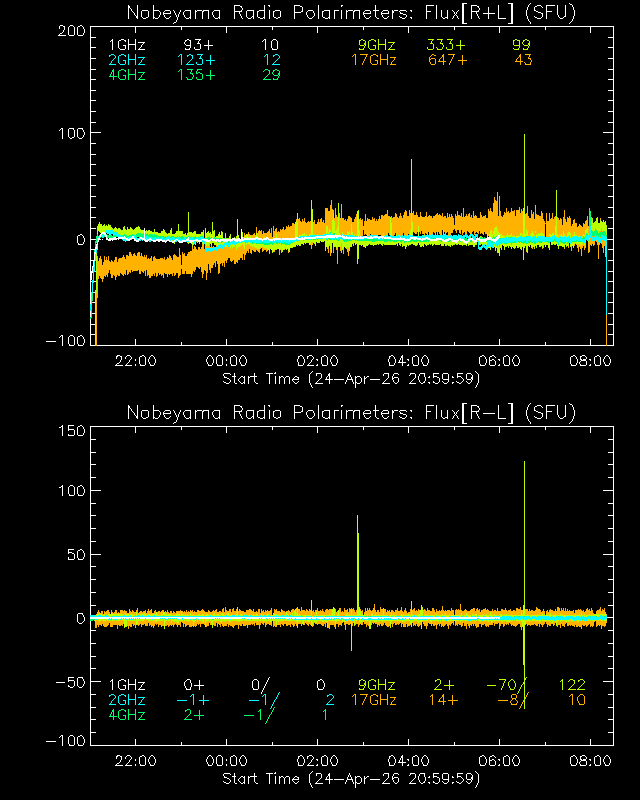
Task: Click the 122 value in lower legend
Action: [572, 685]
